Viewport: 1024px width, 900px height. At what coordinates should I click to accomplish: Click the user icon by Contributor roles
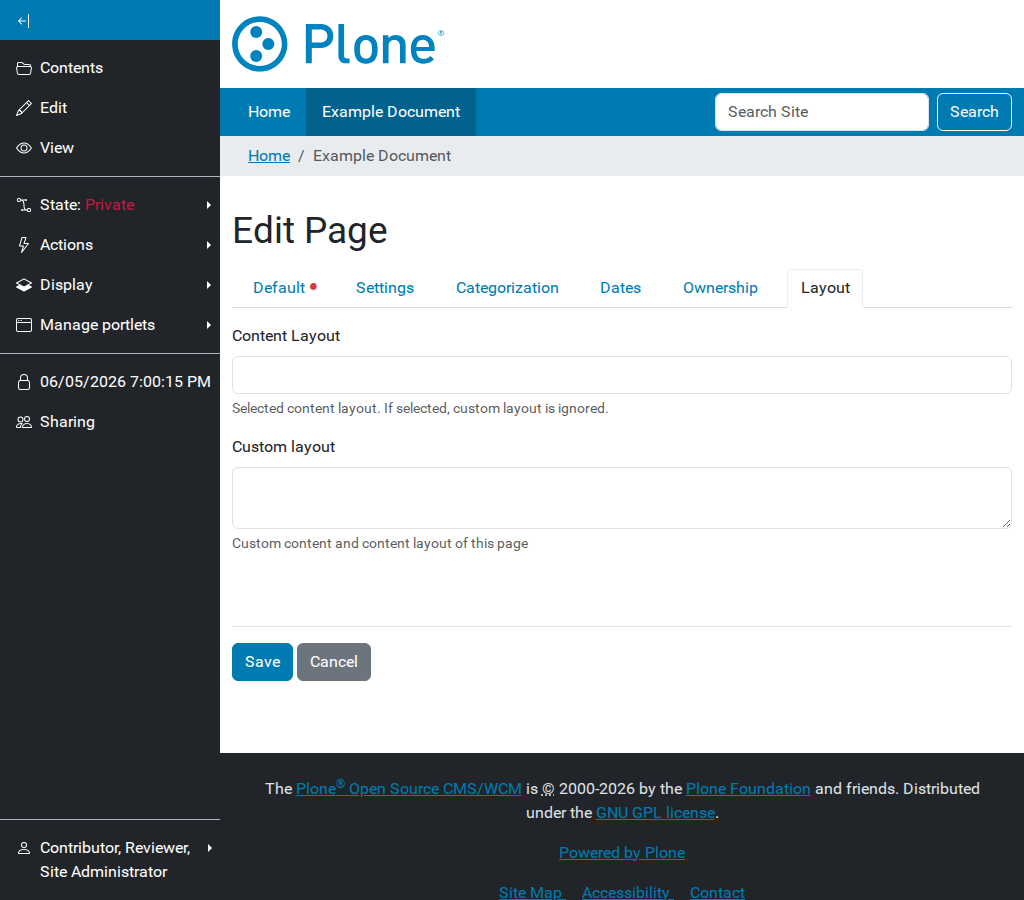[x=24, y=848]
